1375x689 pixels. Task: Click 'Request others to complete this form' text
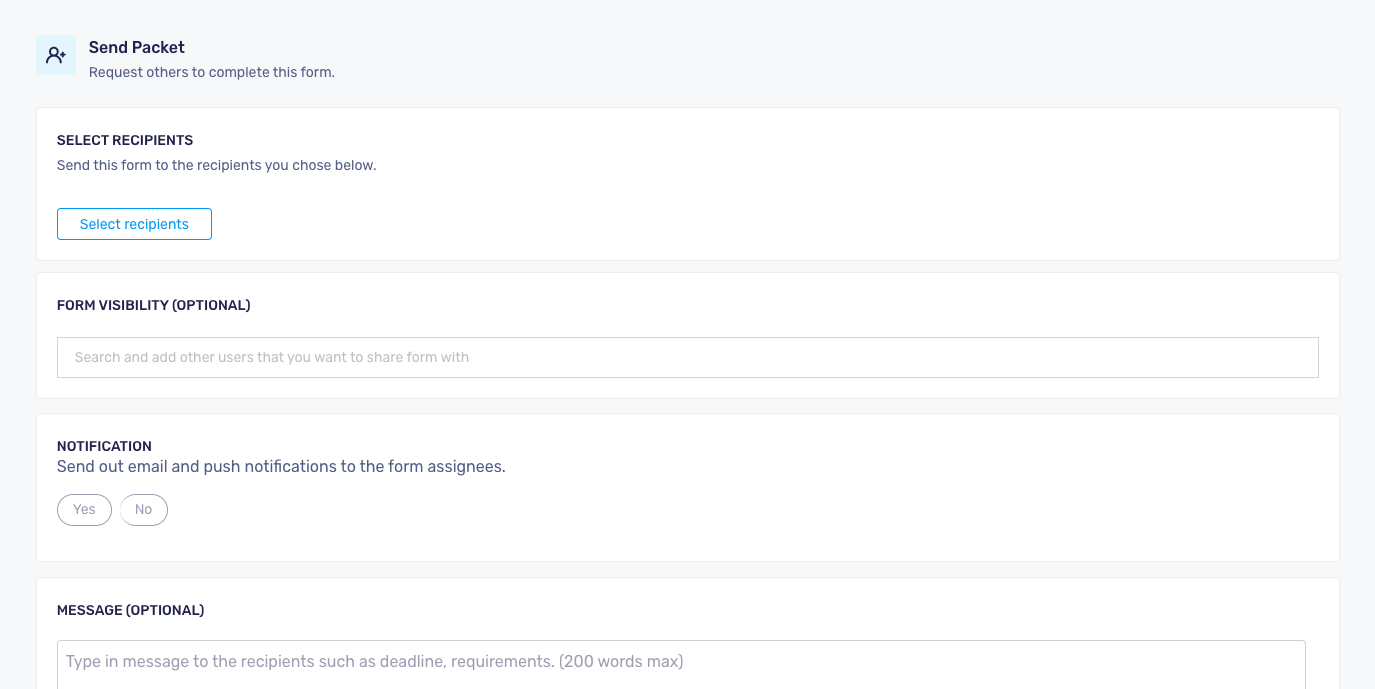[212, 72]
